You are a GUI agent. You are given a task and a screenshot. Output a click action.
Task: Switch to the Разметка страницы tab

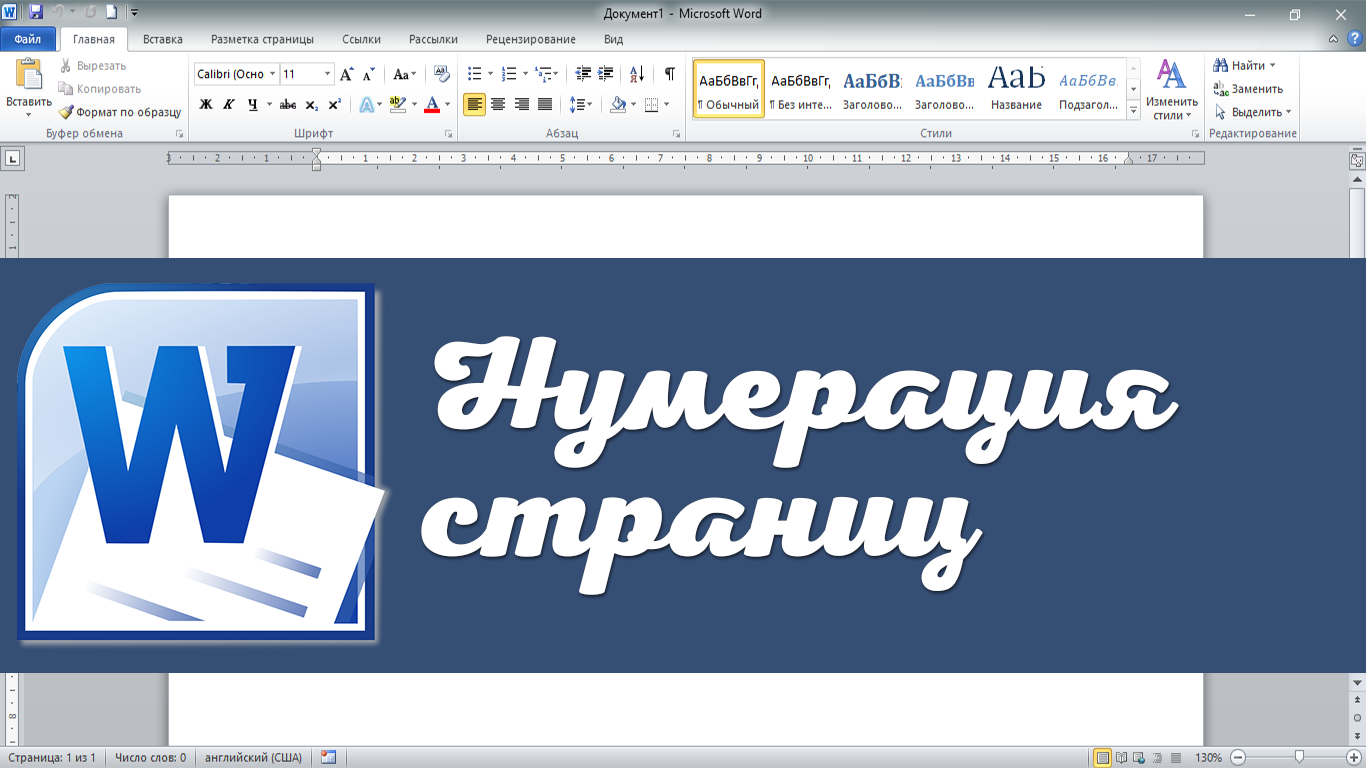262,40
